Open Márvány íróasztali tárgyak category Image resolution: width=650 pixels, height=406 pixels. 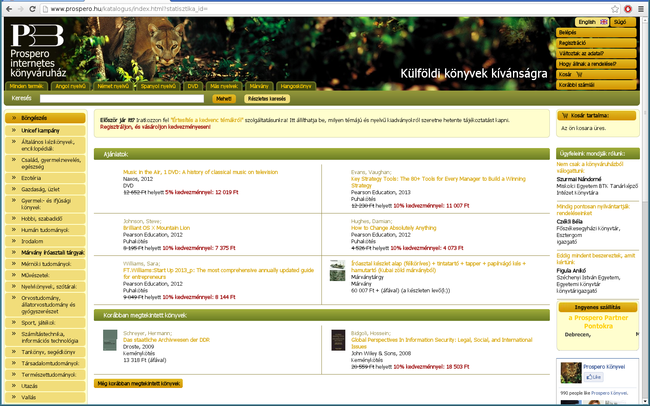click(45, 253)
